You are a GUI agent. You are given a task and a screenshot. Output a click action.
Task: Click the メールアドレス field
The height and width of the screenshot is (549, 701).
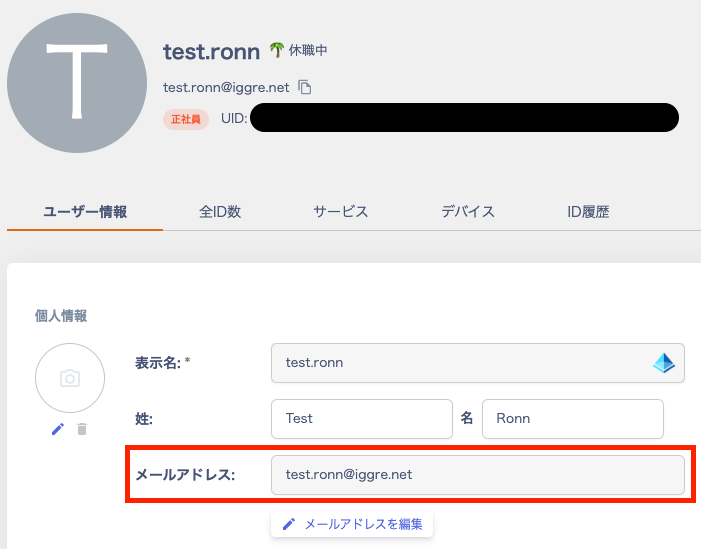coord(477,475)
